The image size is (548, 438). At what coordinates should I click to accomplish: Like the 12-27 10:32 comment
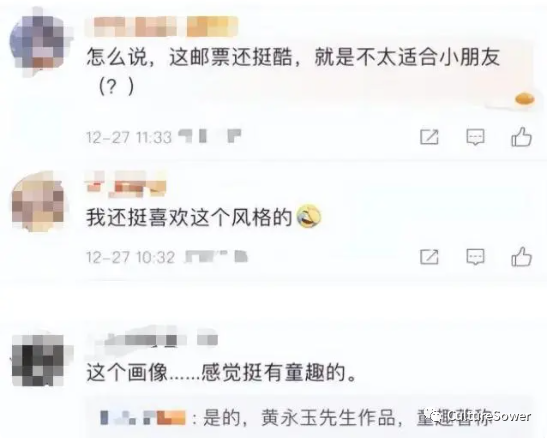tap(521, 257)
